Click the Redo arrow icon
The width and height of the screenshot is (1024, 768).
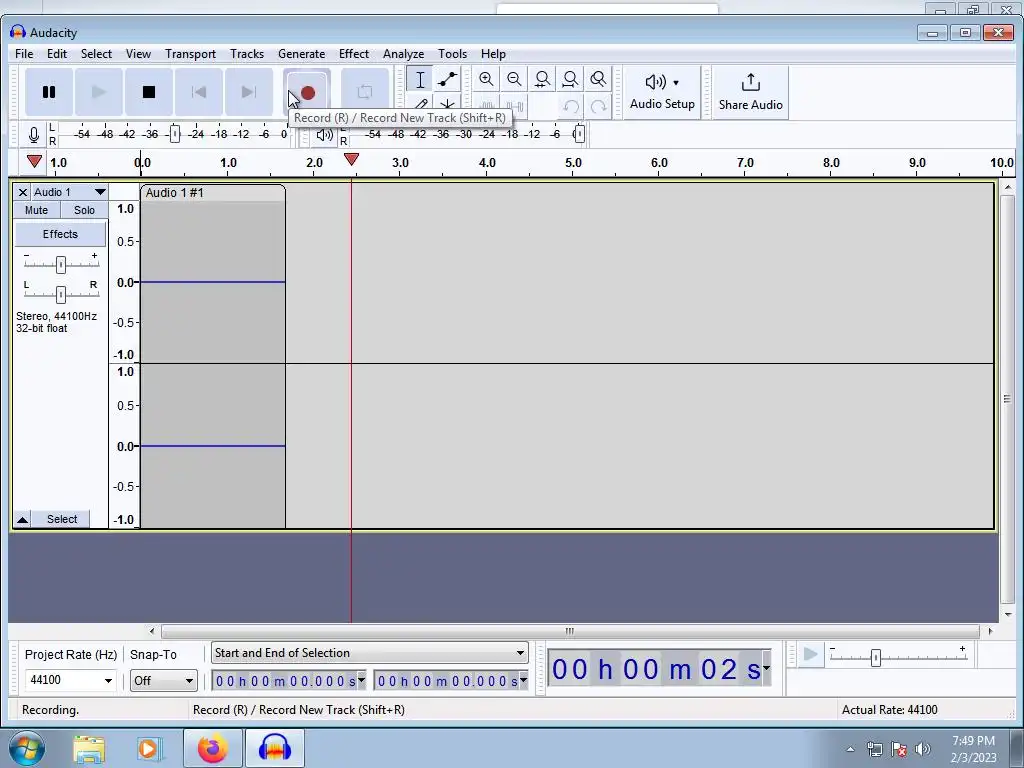coord(598,107)
